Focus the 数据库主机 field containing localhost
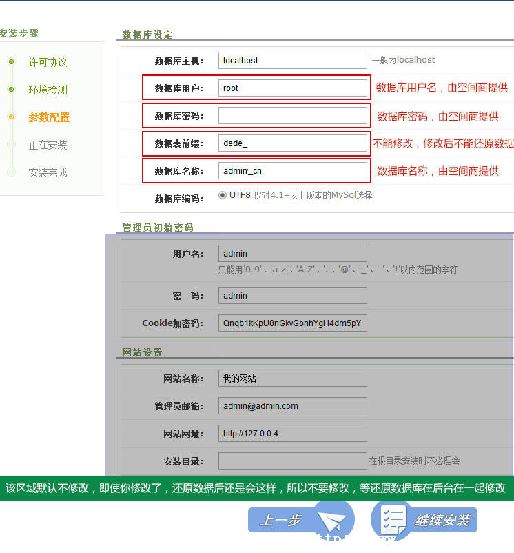514x553 pixels. point(292,60)
